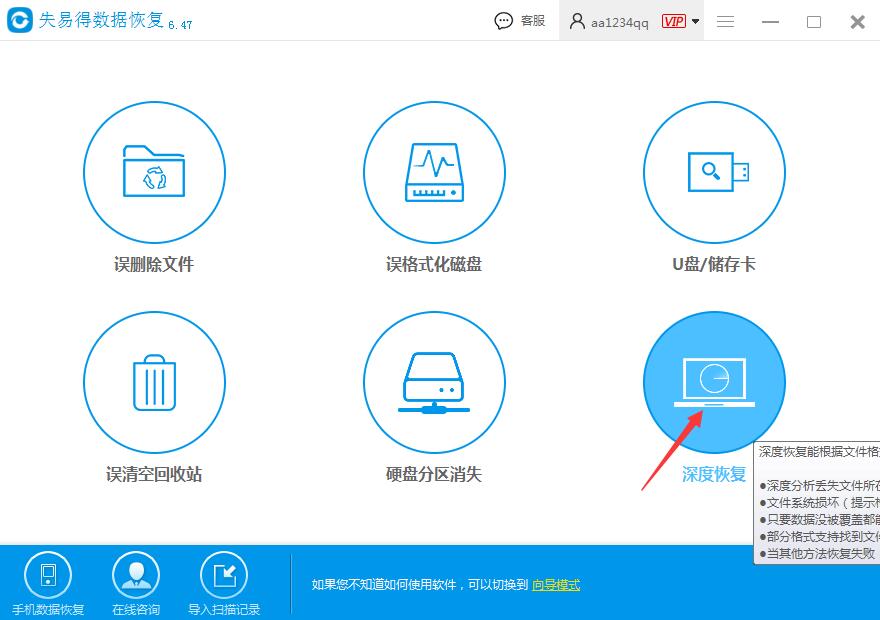
Task: Click the VIP badge
Action: pos(673,21)
